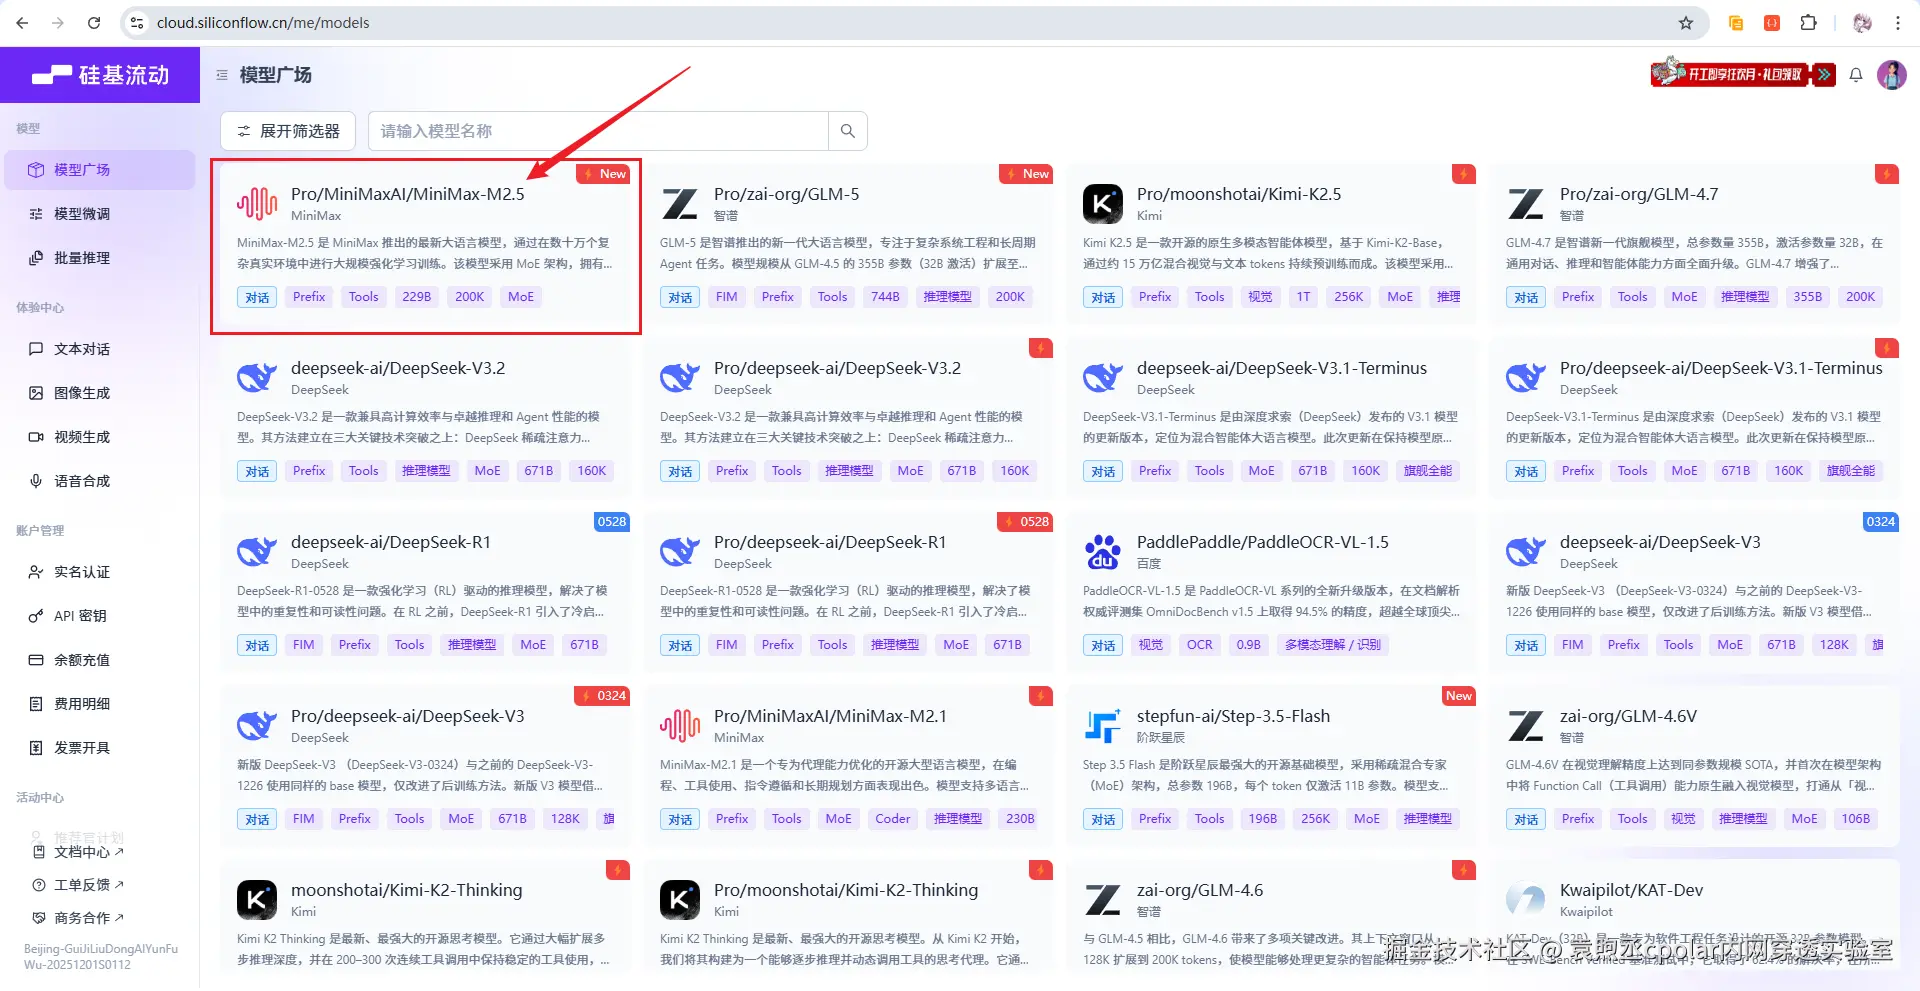Click 推理模型 tag on GLM-5 card
Viewport: 1920px width, 991px height.
pyautogui.click(x=947, y=297)
